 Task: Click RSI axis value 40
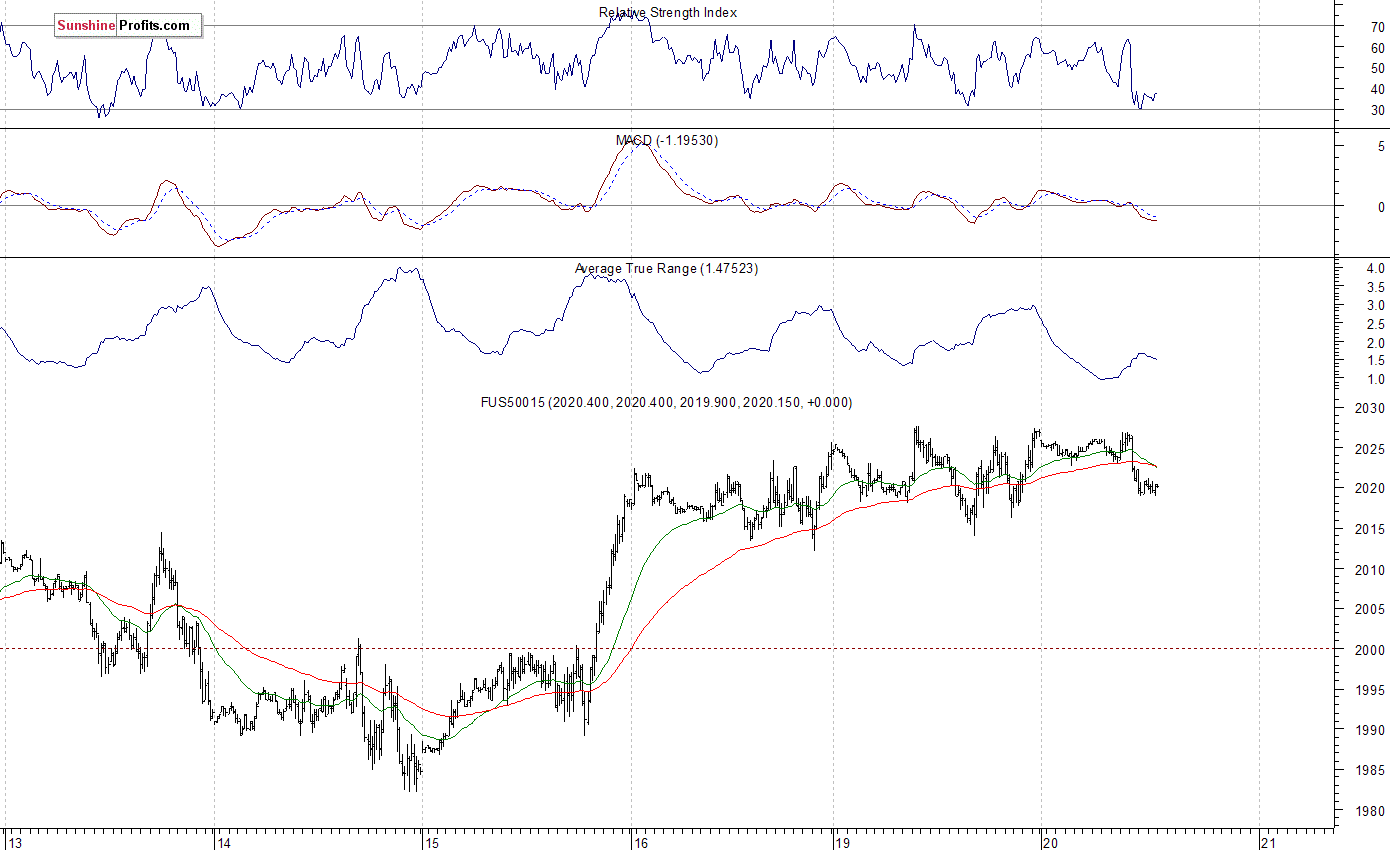click(1378, 90)
